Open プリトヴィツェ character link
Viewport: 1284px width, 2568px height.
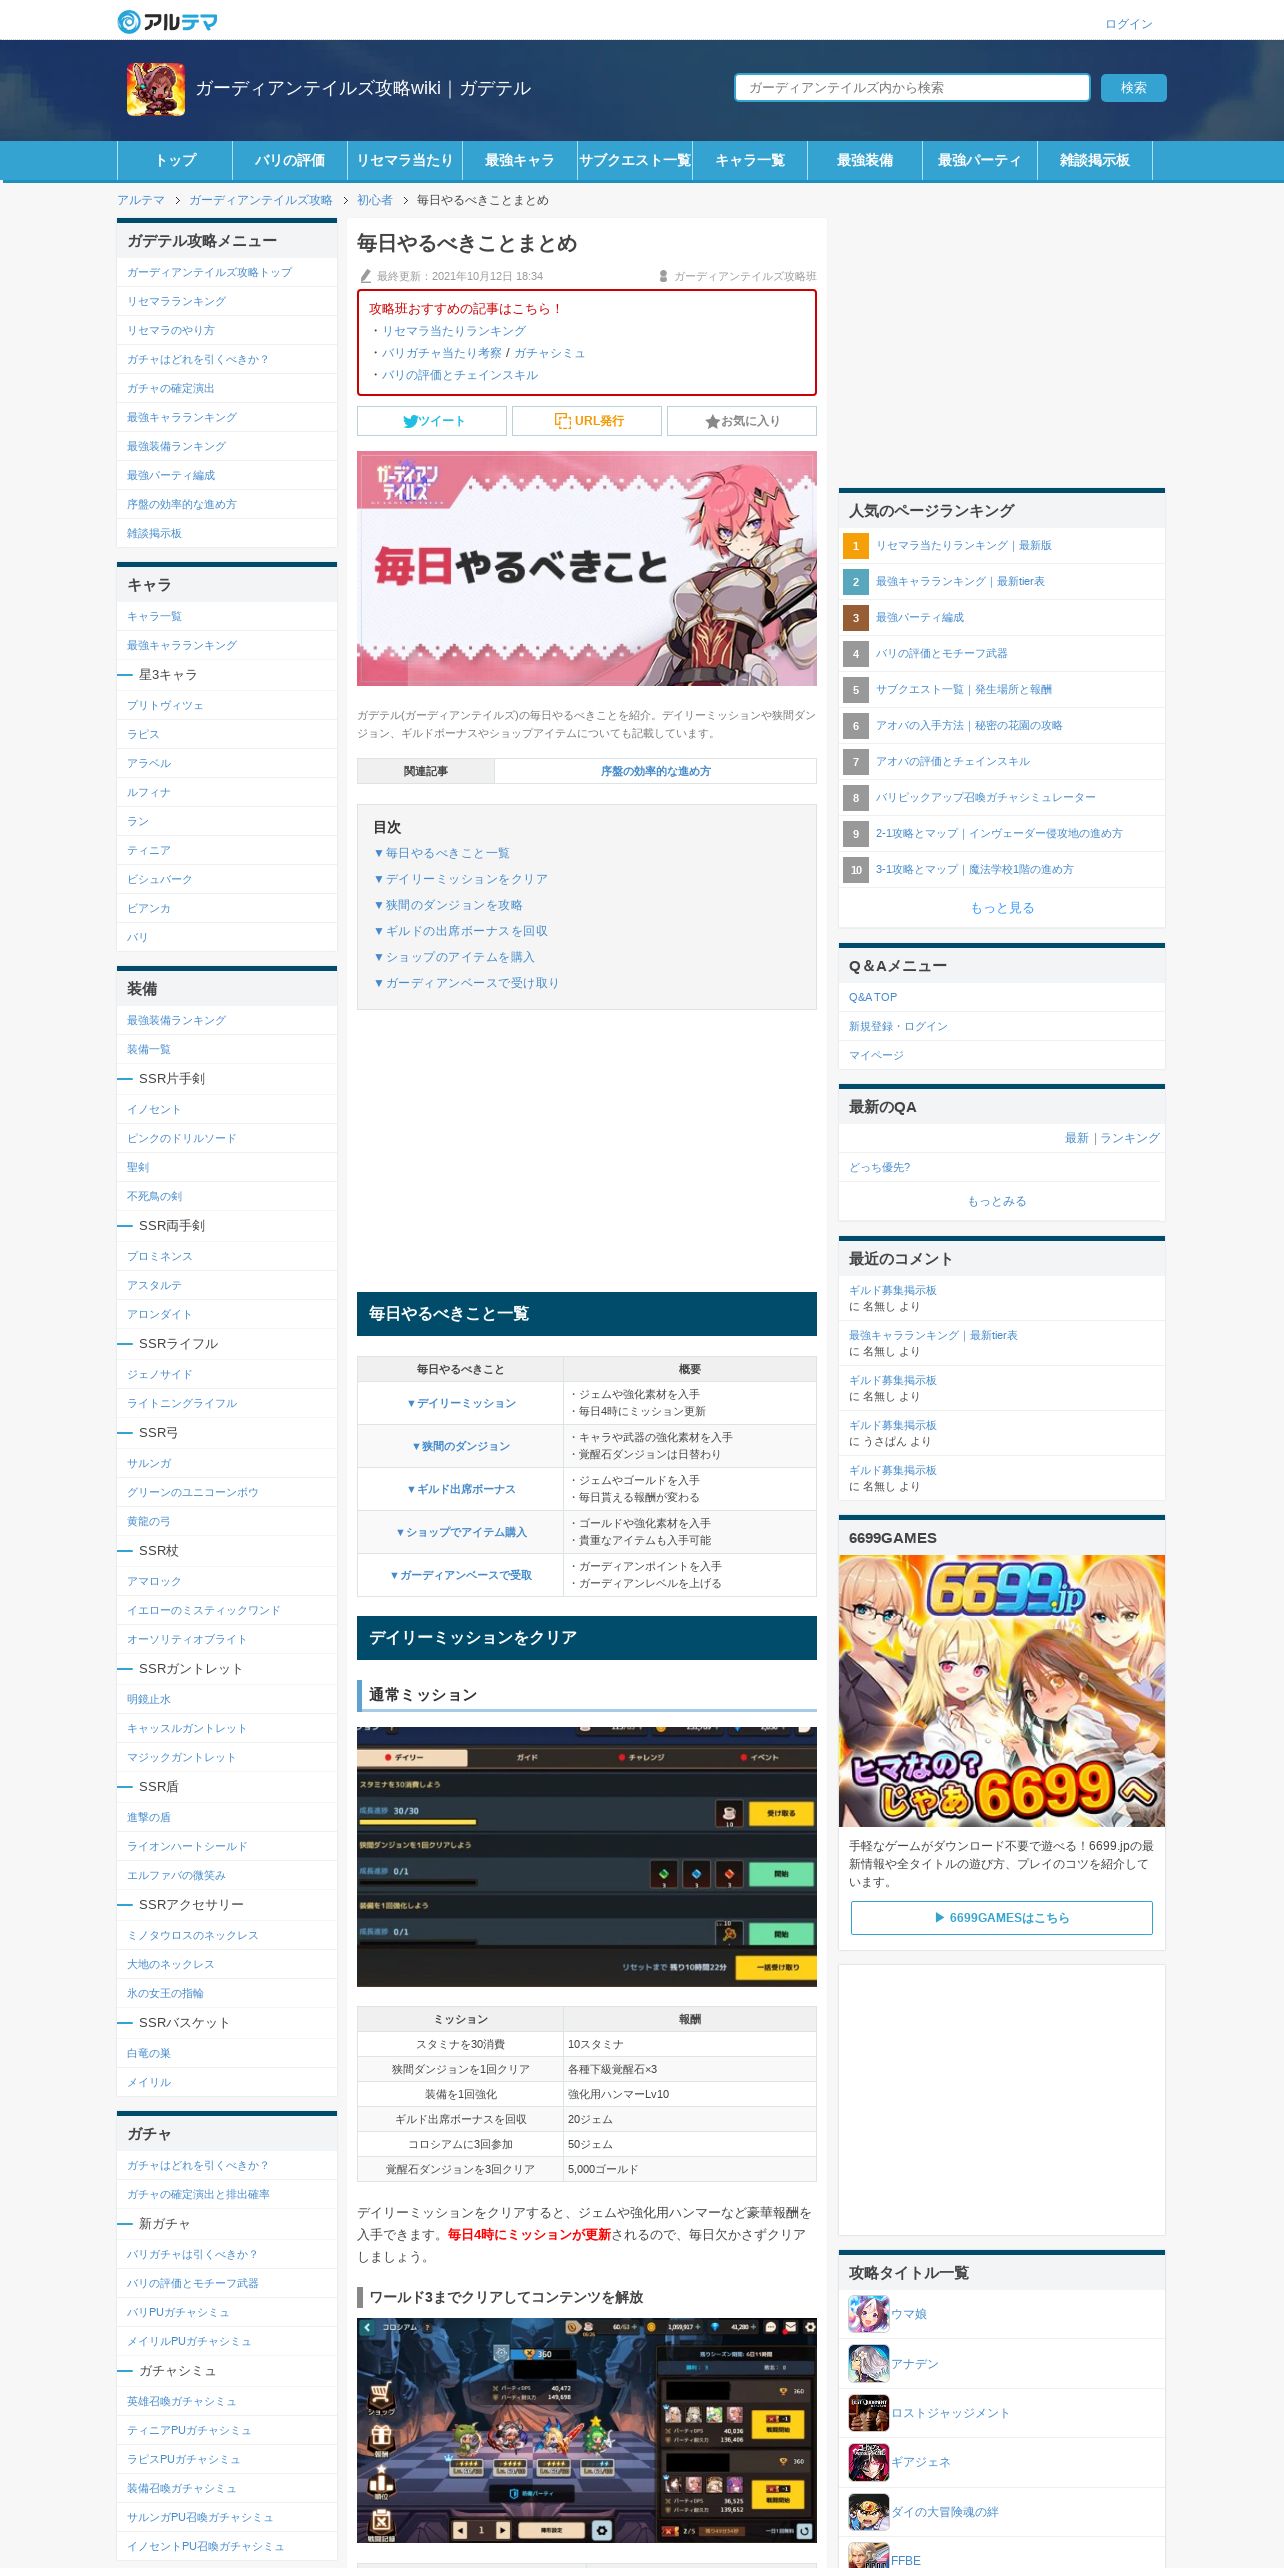pyautogui.click(x=165, y=705)
